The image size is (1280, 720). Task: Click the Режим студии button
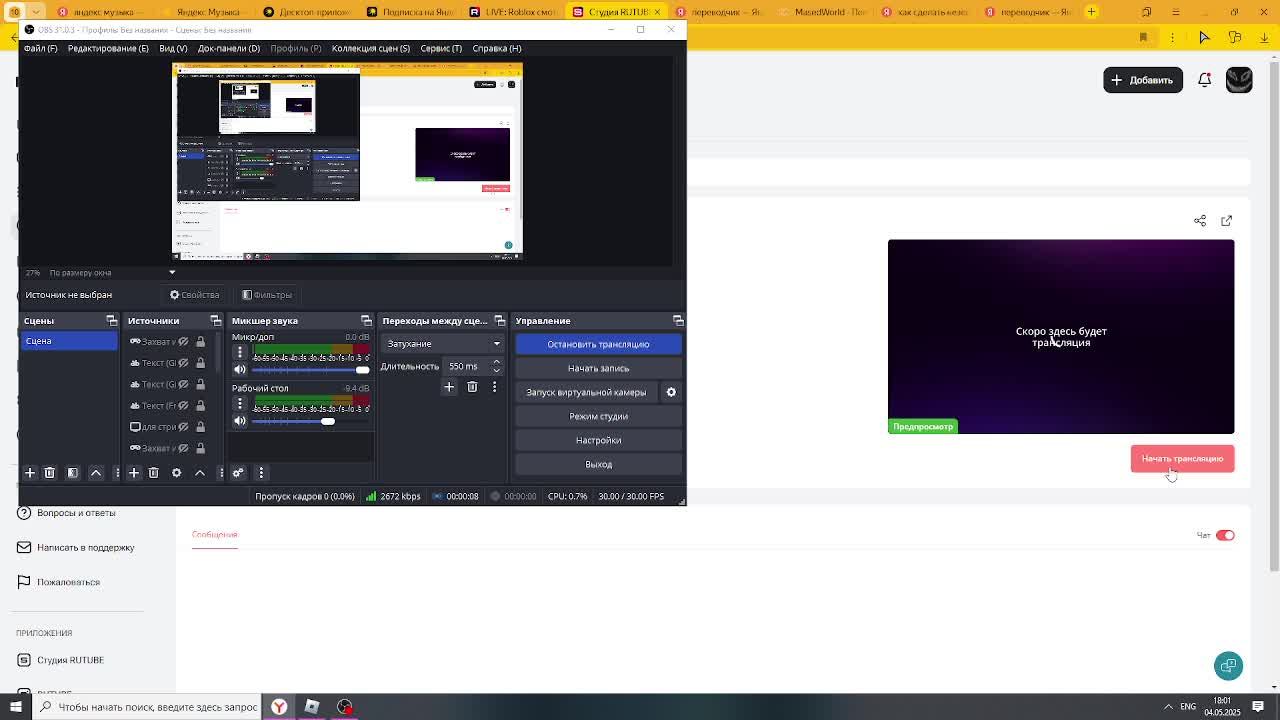pos(598,416)
